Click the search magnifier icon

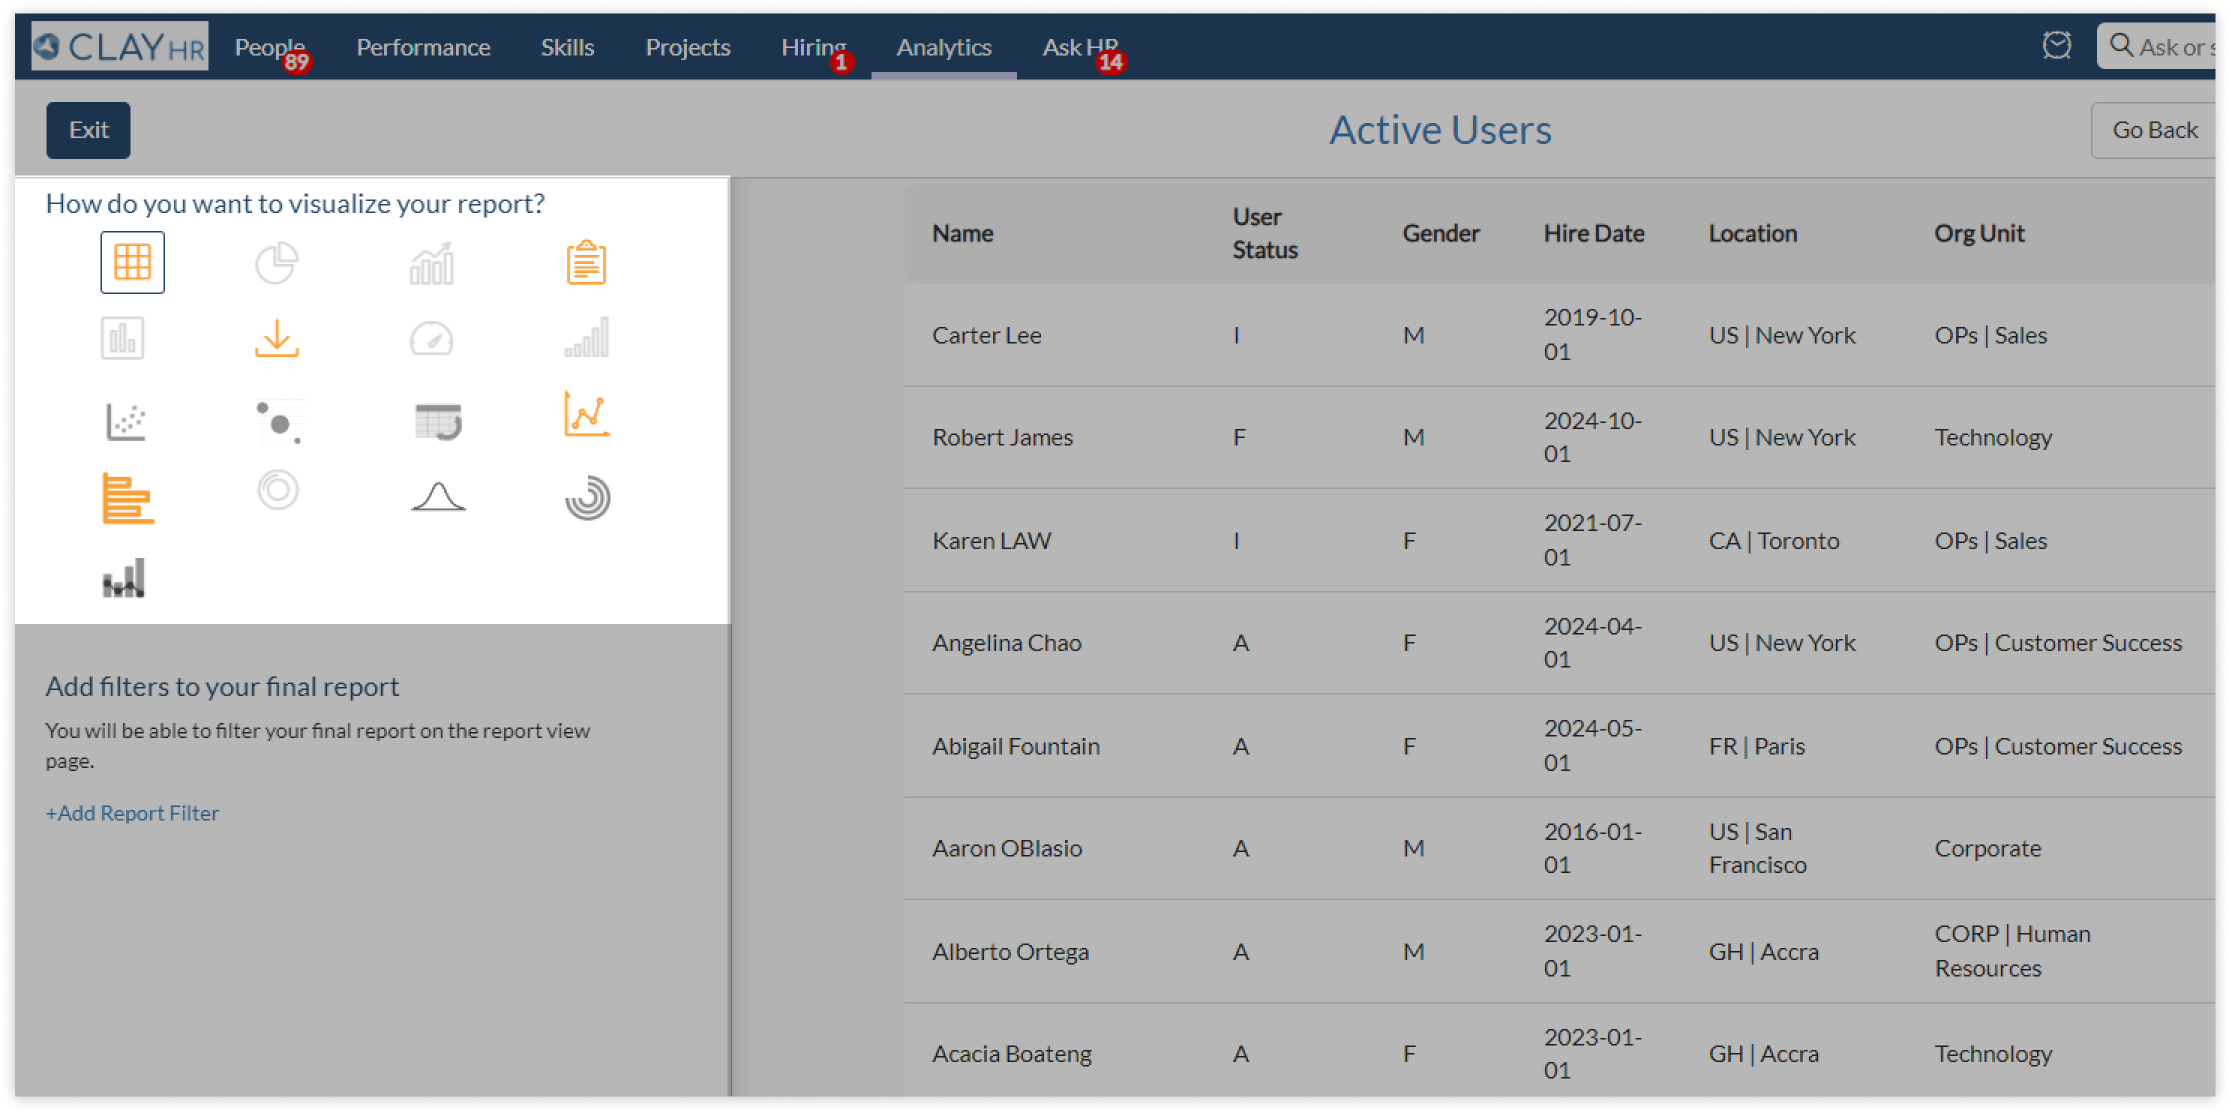click(x=2121, y=45)
